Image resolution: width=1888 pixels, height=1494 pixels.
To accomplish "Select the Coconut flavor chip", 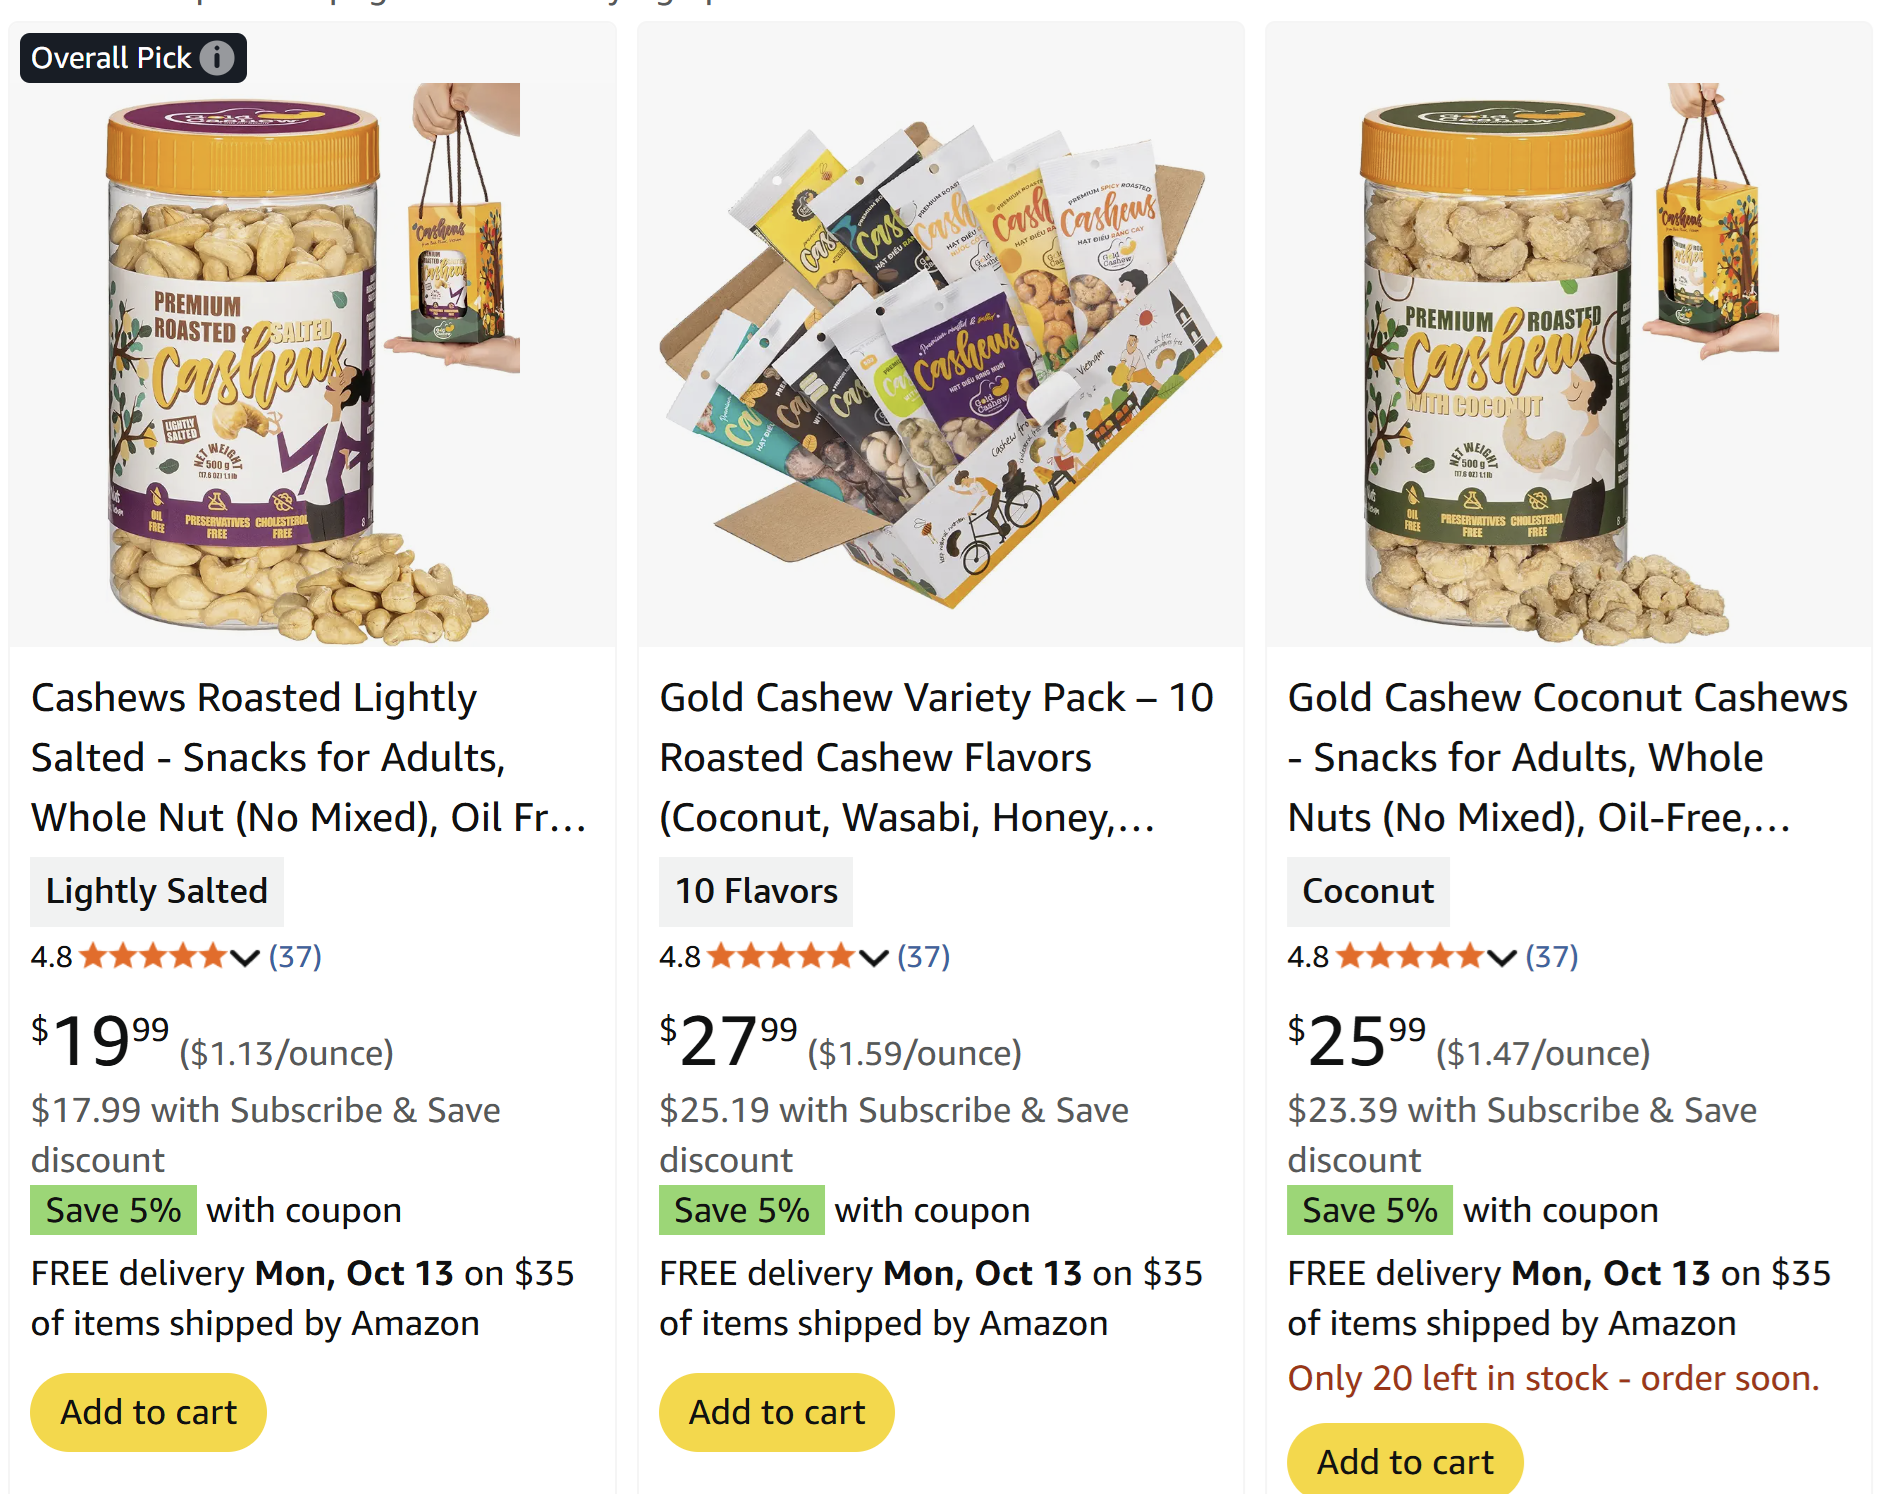I will [1367, 891].
